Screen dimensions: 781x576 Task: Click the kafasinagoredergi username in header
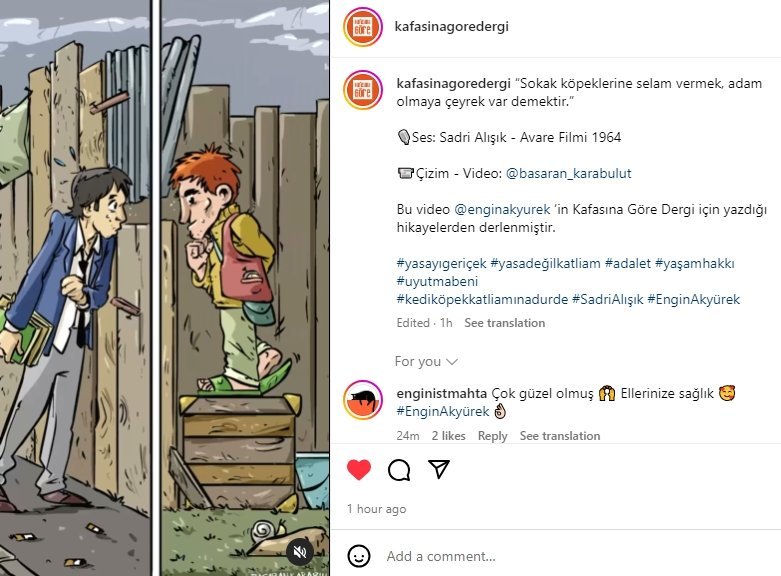coord(451,26)
